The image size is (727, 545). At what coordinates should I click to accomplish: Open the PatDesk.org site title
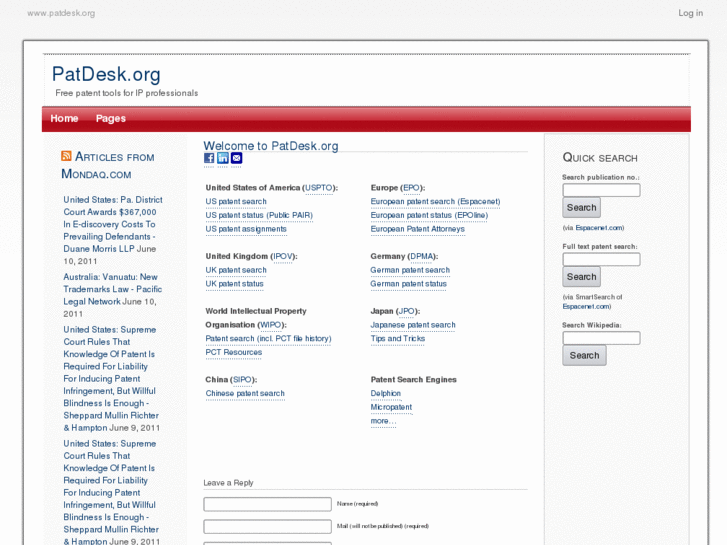pos(106,74)
